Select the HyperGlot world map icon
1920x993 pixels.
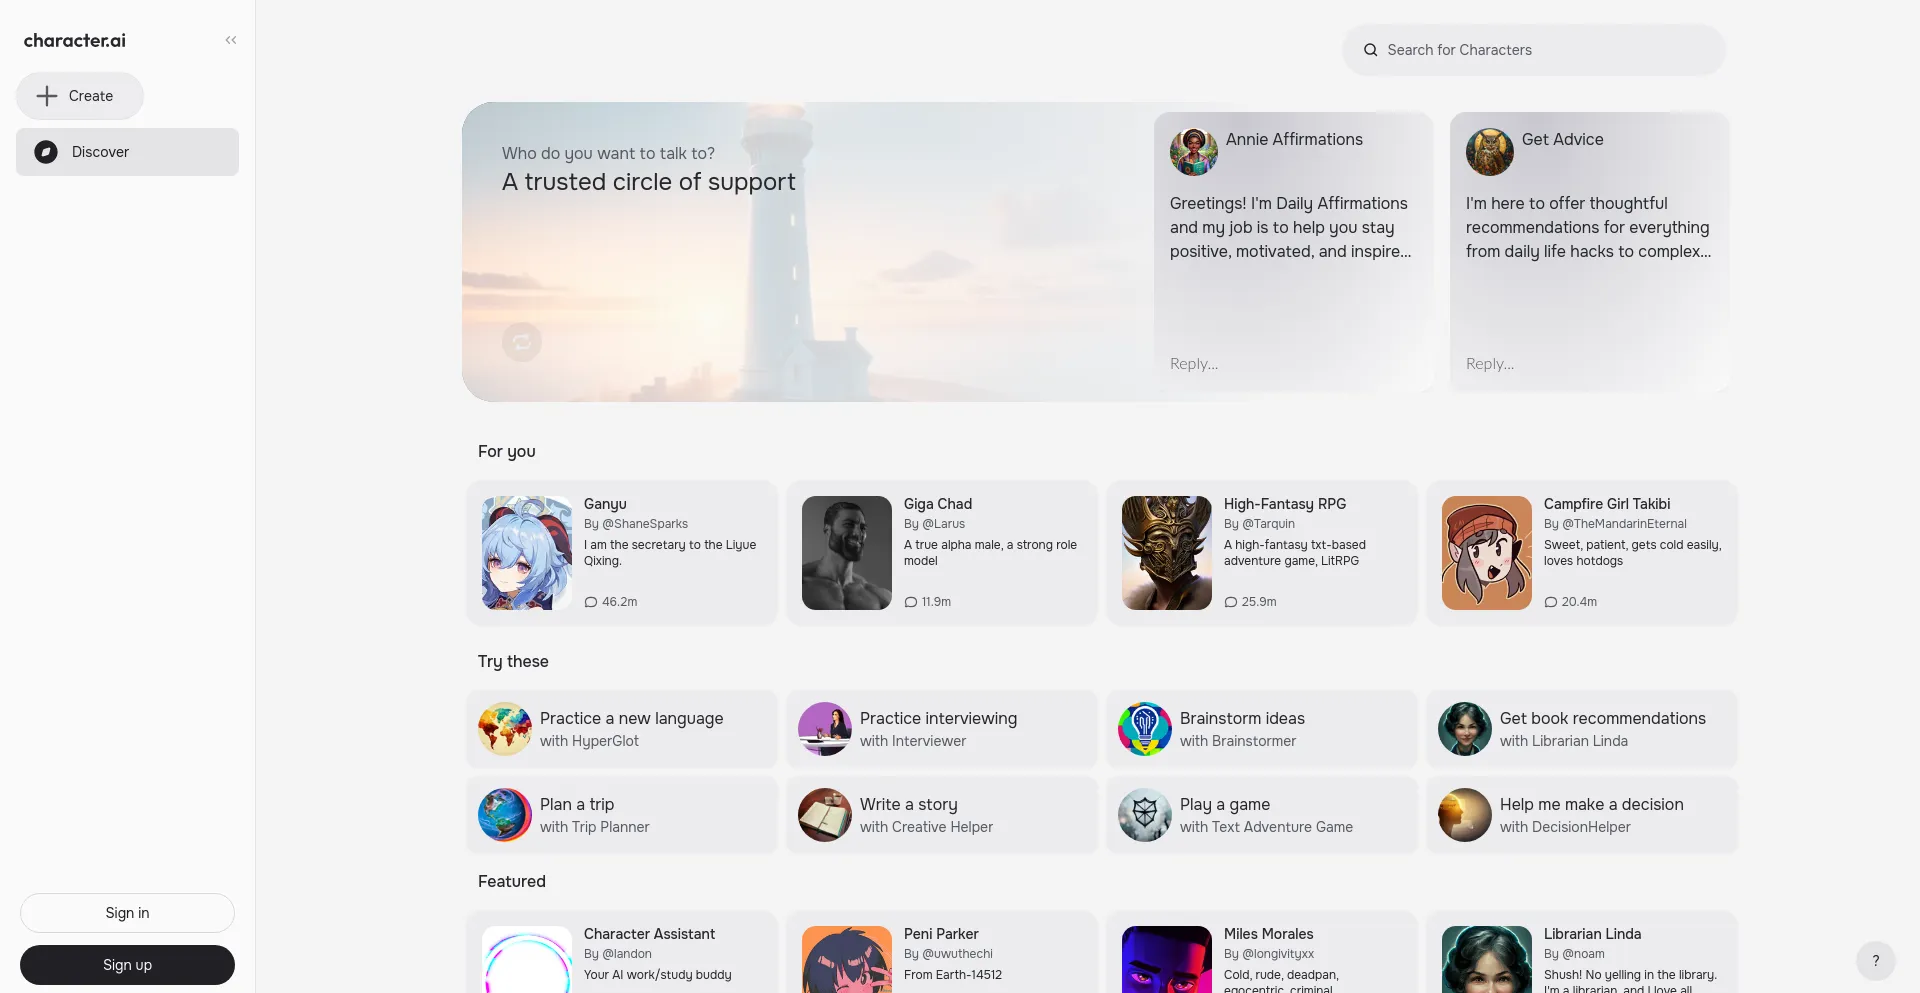(504, 729)
